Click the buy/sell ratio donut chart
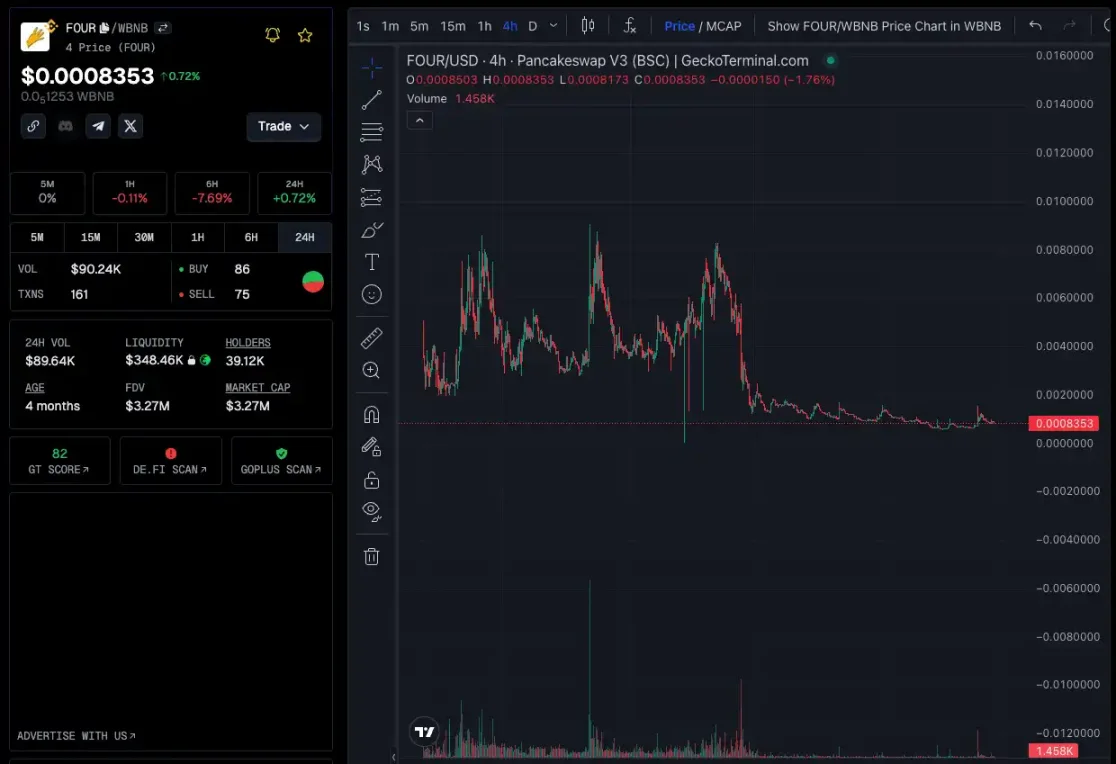The width and height of the screenshot is (1116, 764). coord(313,281)
